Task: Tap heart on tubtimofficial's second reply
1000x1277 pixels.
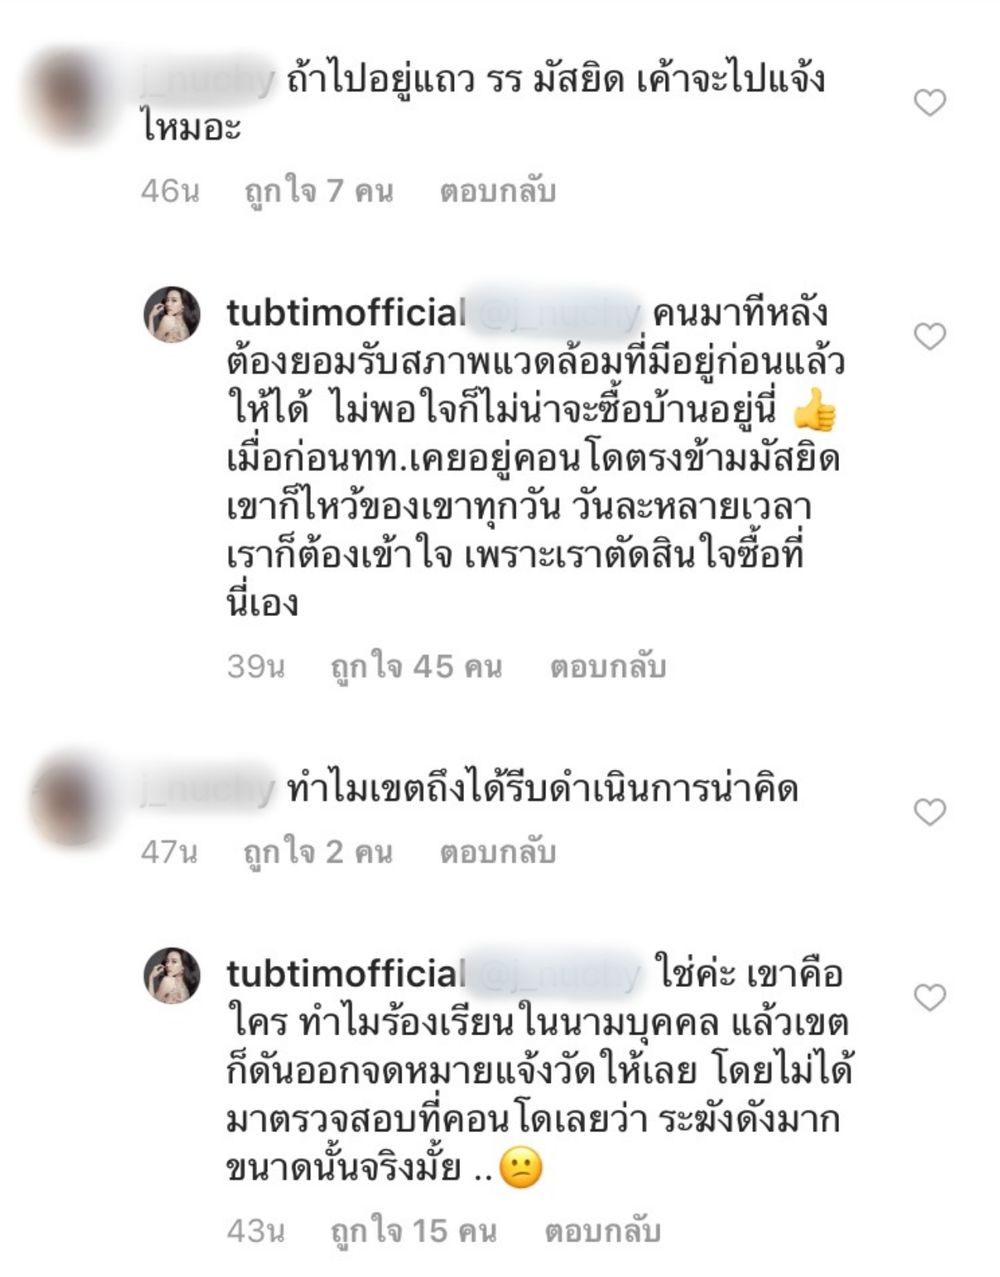Action: click(x=930, y=997)
